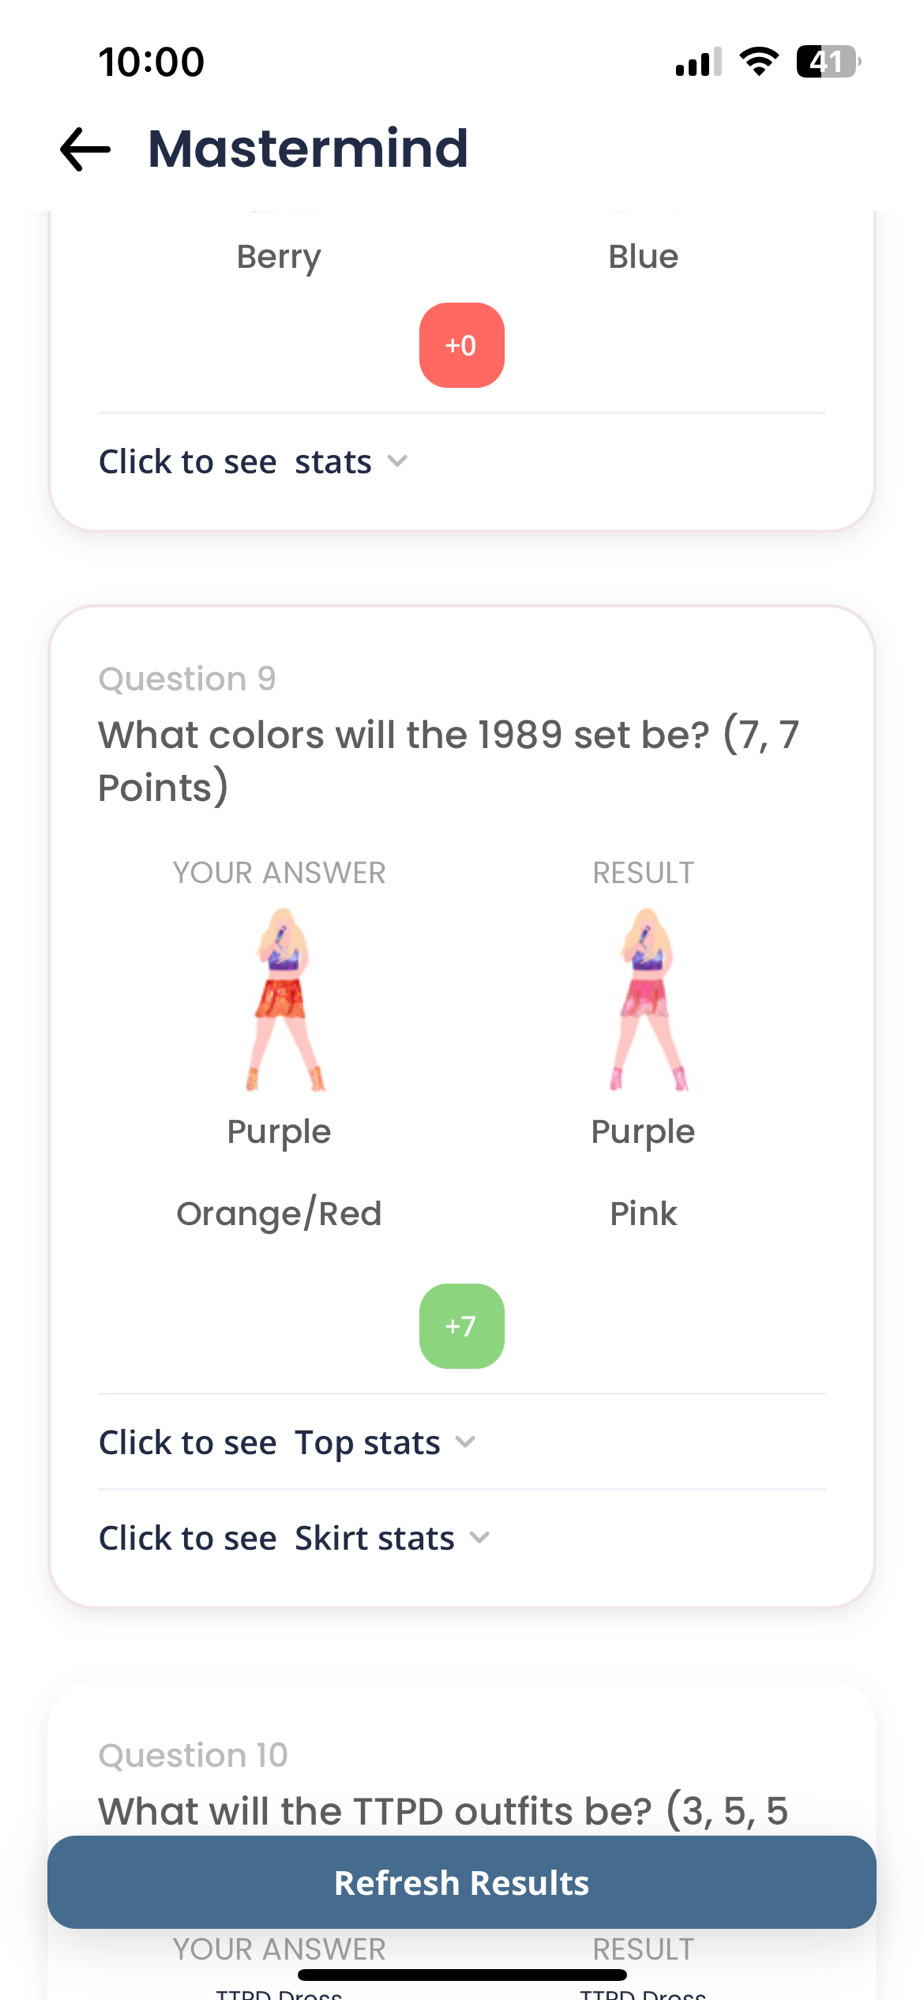
Task: Tap the red +0 score badge
Action: tap(461, 345)
